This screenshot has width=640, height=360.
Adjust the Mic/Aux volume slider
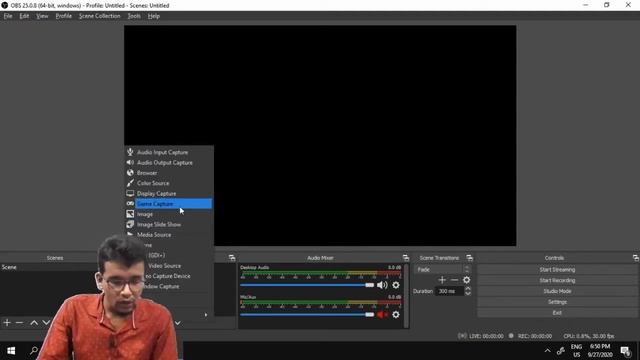pyautogui.click(x=307, y=315)
